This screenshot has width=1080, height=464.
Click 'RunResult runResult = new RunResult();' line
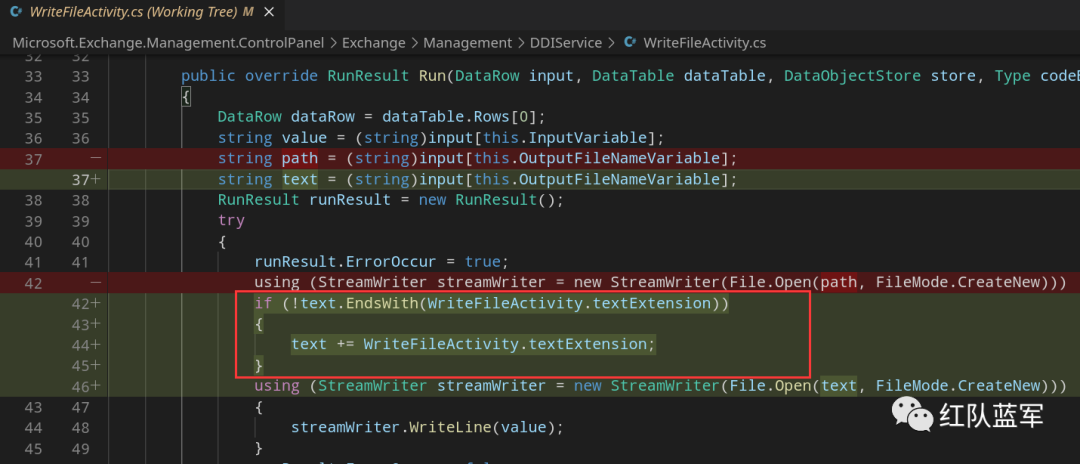point(391,200)
